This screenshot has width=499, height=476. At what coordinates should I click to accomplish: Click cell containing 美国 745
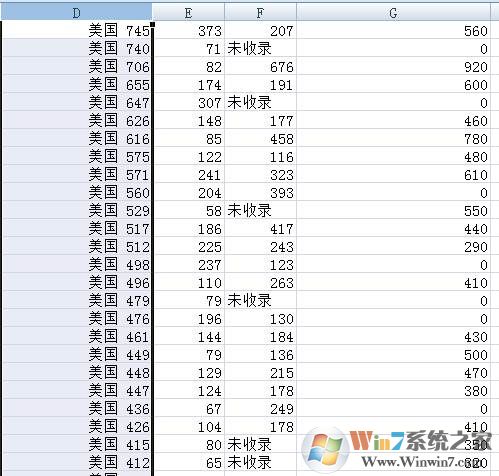click(77, 30)
